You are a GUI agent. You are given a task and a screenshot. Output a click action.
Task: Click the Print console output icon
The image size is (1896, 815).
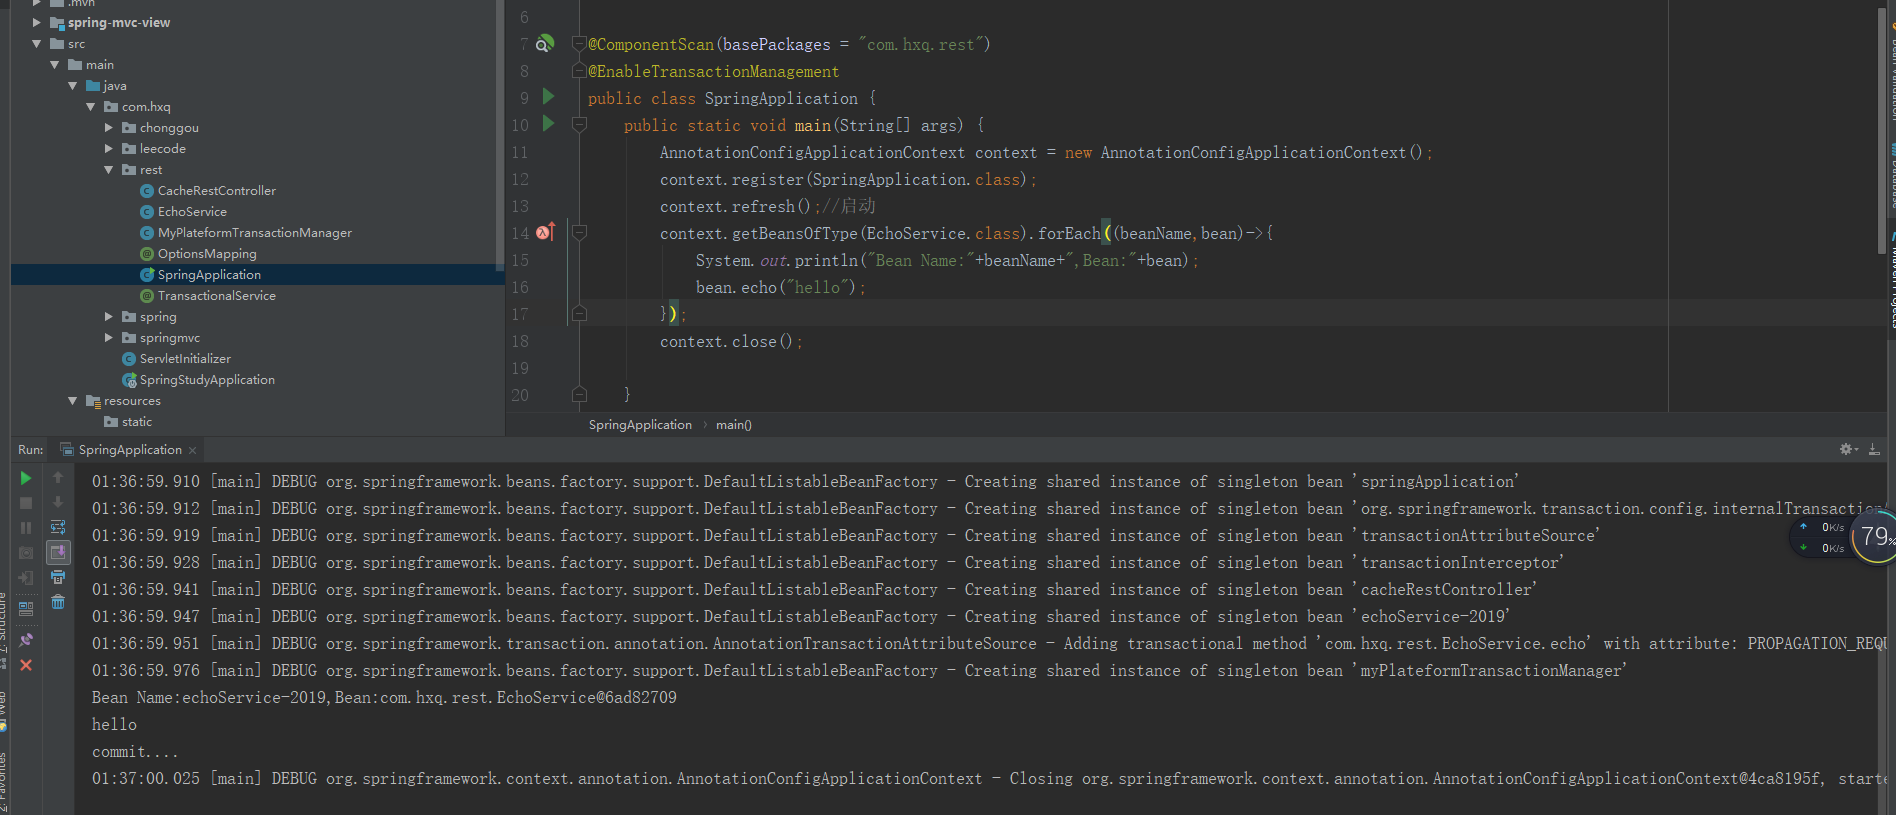click(58, 577)
